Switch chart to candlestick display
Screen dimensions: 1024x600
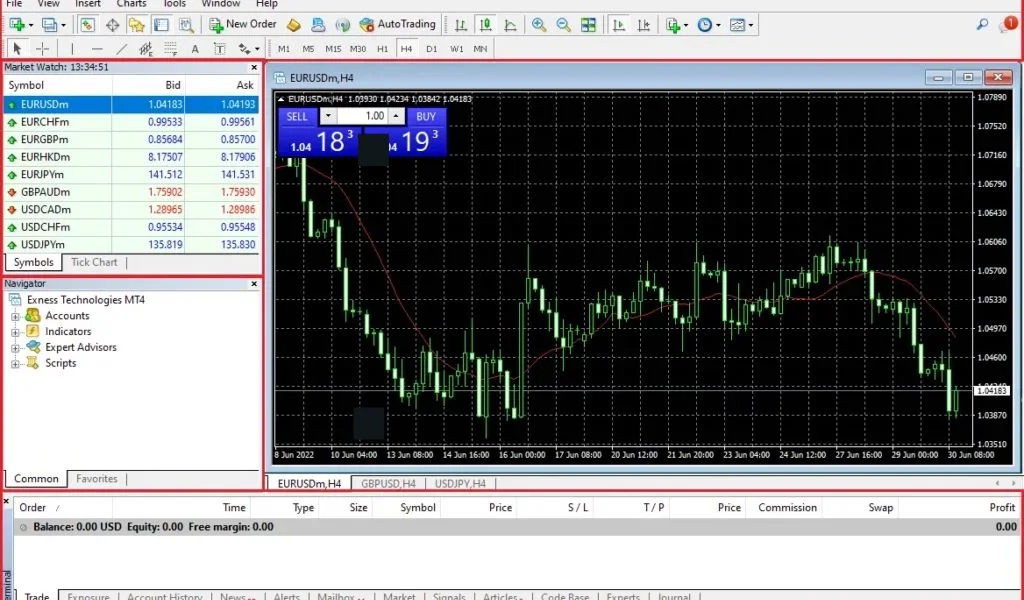tap(485, 24)
